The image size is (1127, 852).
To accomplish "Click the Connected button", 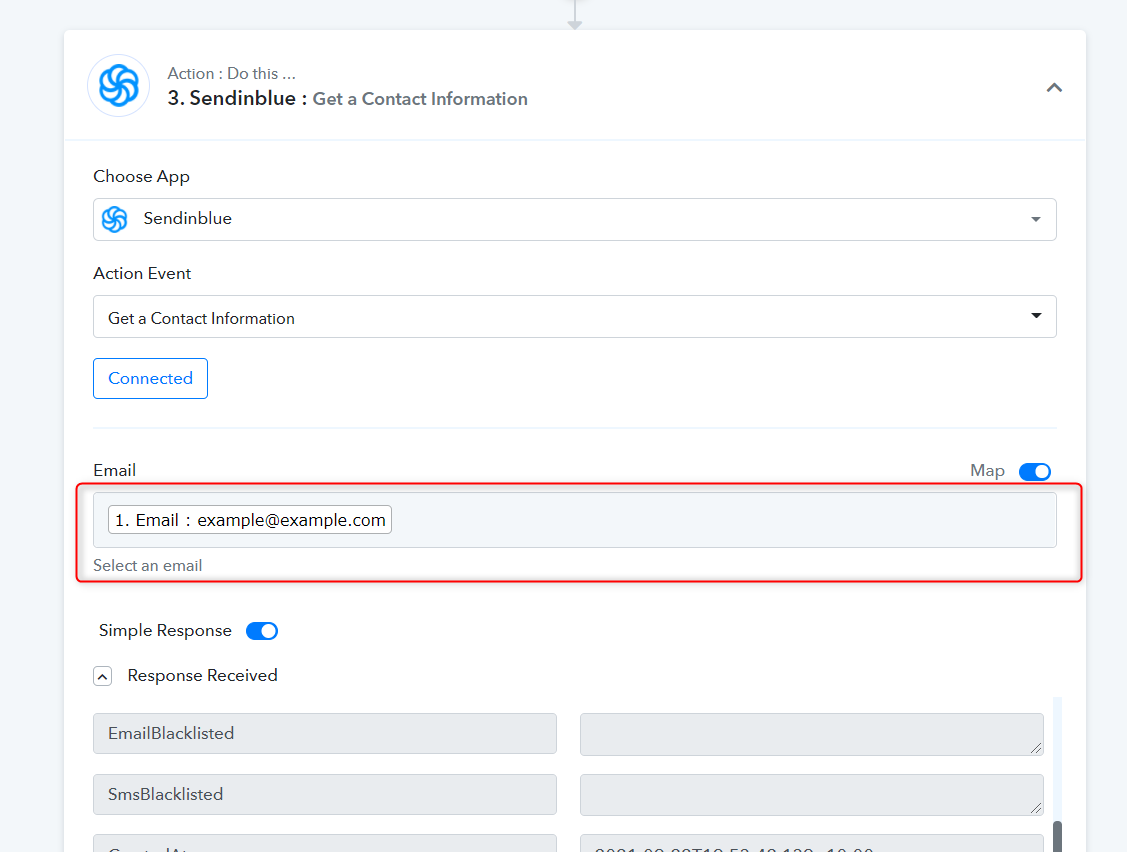I will [x=150, y=378].
